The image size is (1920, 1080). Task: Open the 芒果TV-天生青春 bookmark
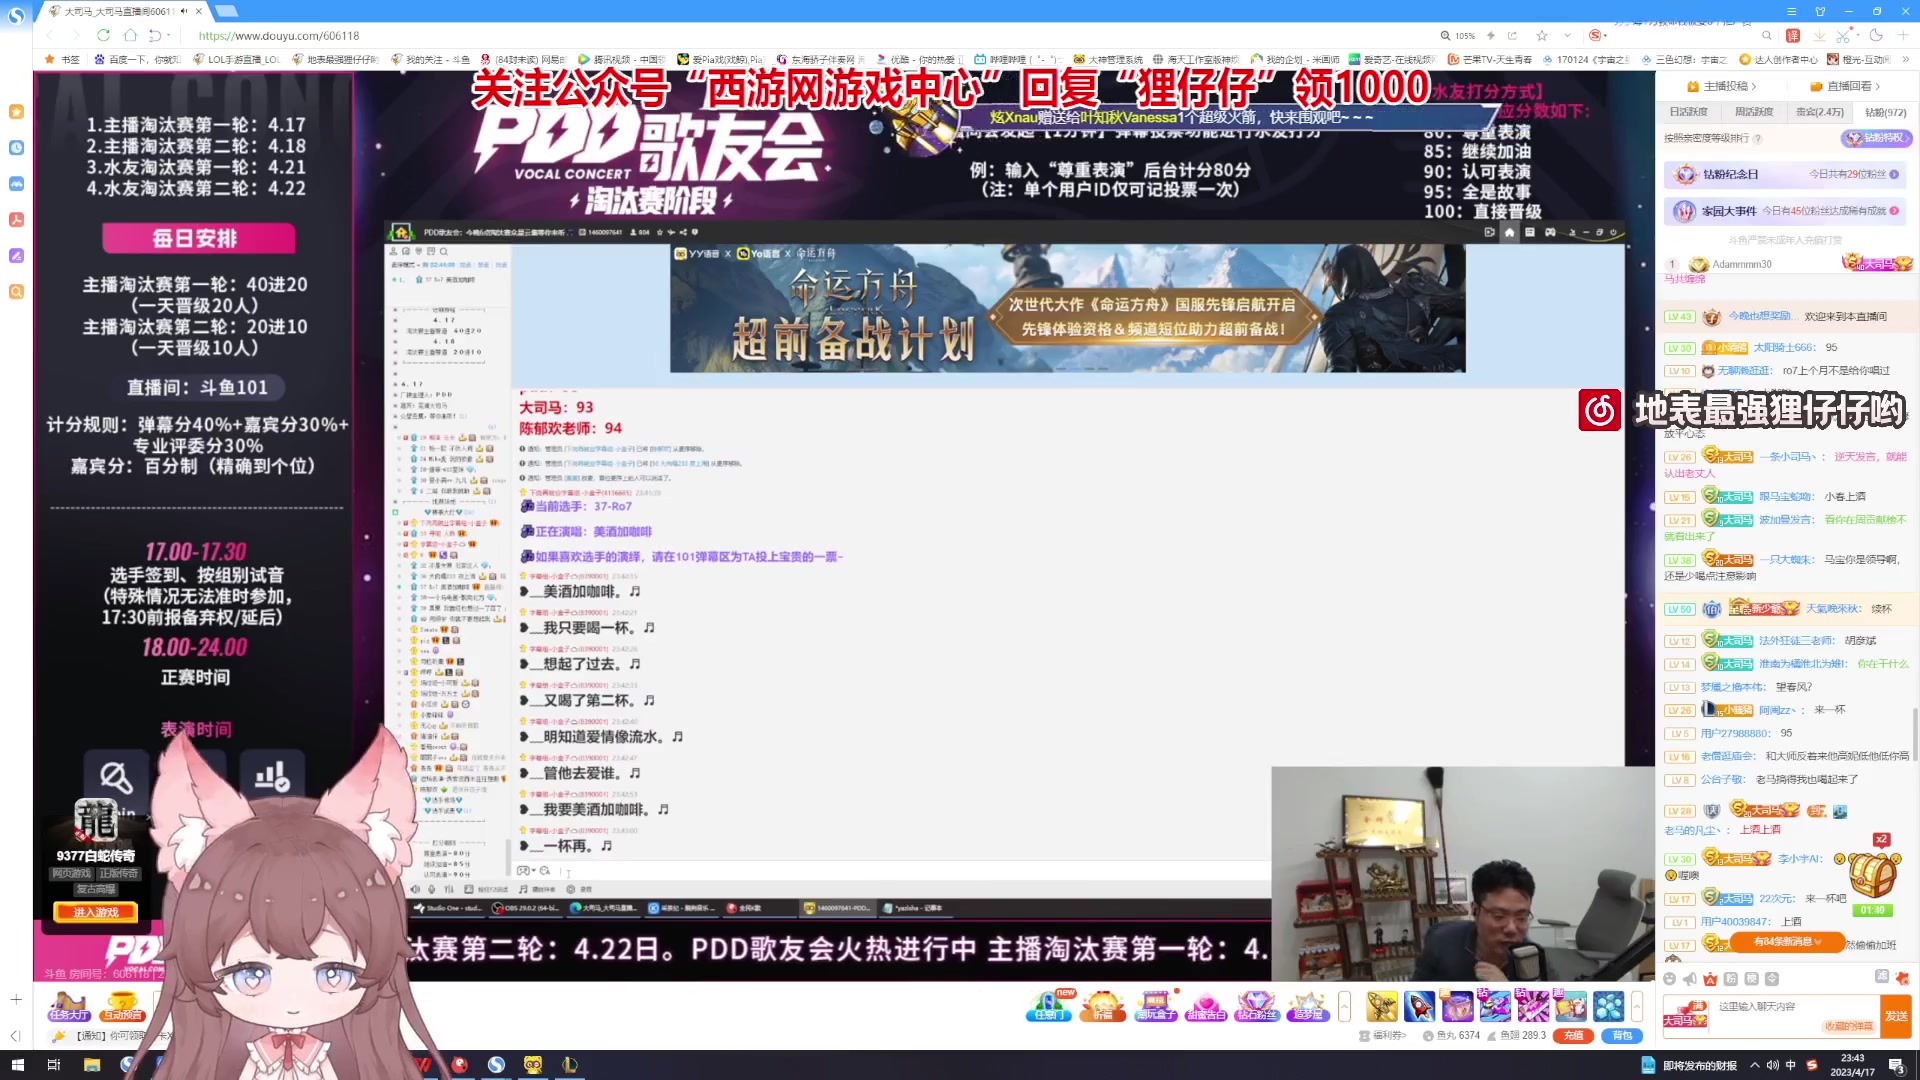(x=1489, y=59)
